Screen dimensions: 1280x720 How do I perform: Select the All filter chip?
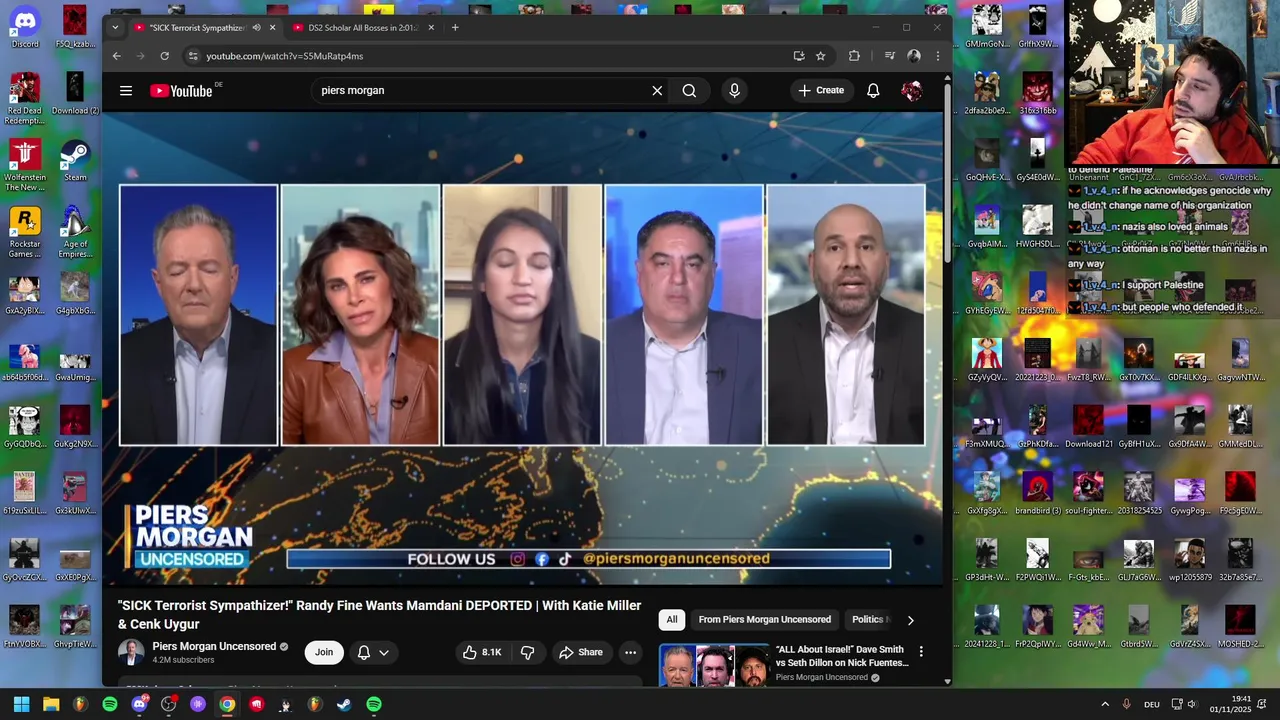pos(672,620)
